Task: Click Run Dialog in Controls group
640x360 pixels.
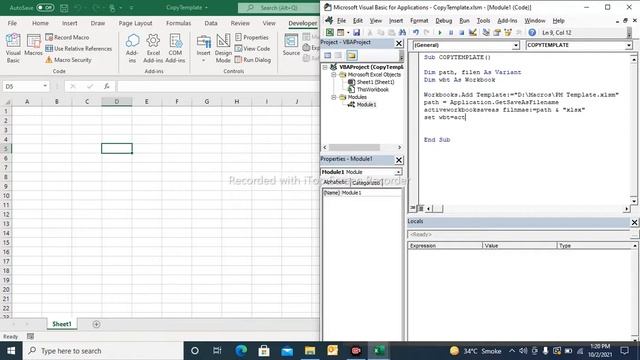Action: (253, 60)
